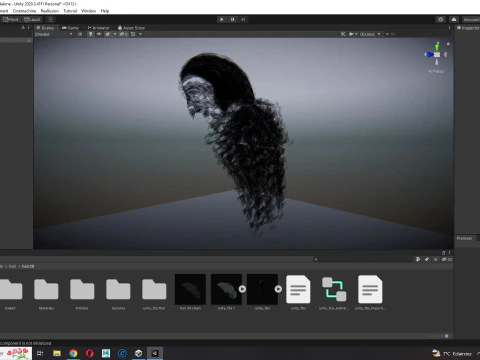The image size is (480, 360).
Task: Open Task View on taskbar
Action: tap(40, 353)
